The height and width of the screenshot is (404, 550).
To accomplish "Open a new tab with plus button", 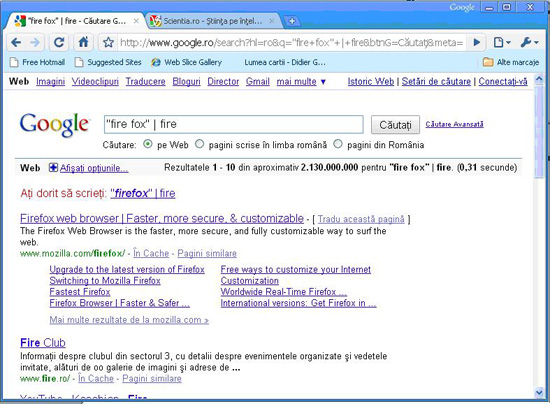I will (x=291, y=21).
